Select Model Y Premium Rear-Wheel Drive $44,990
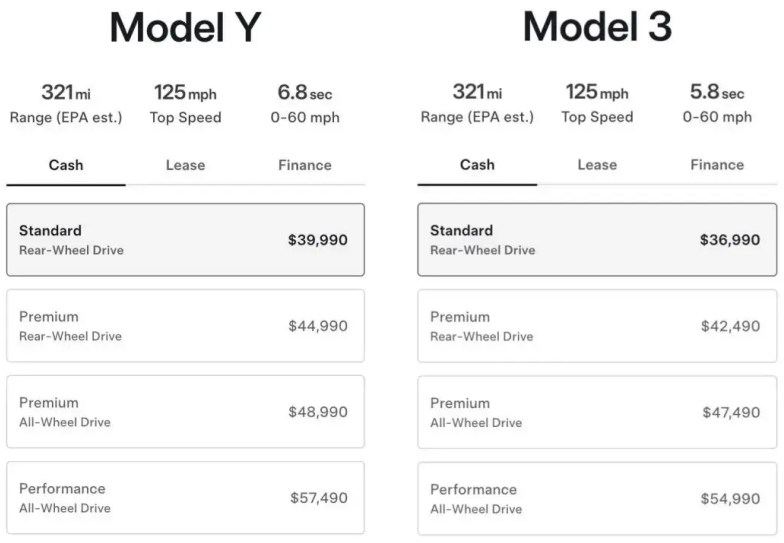784x543 pixels. [x=185, y=326]
